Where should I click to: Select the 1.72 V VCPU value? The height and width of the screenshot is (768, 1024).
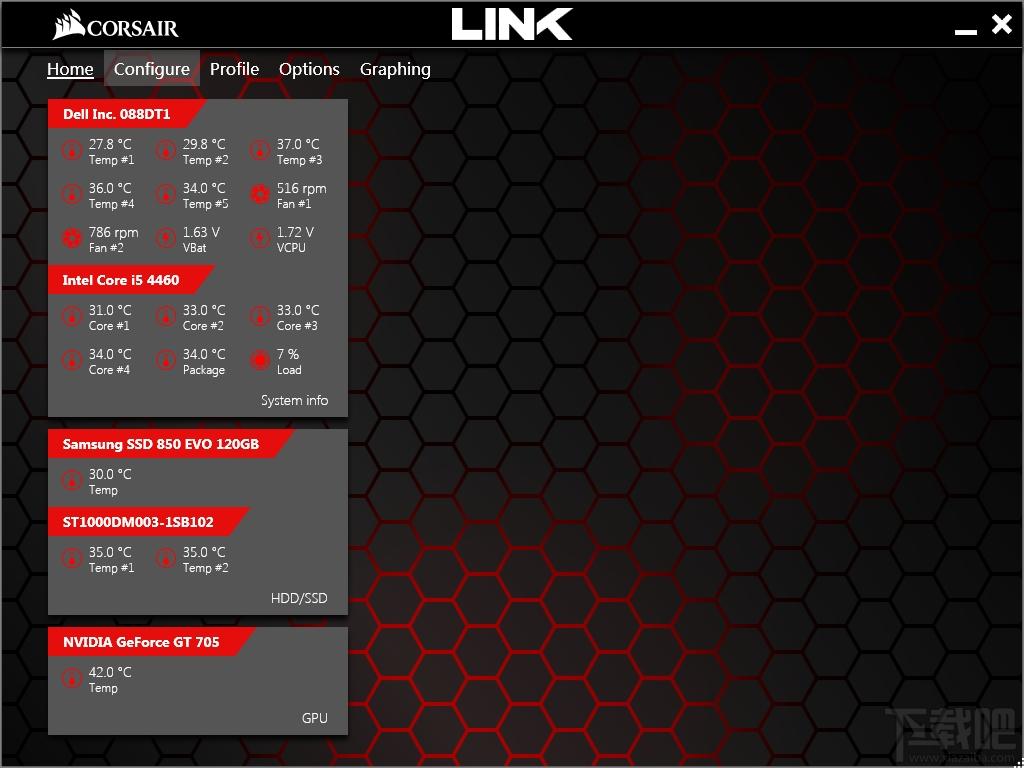tap(295, 232)
